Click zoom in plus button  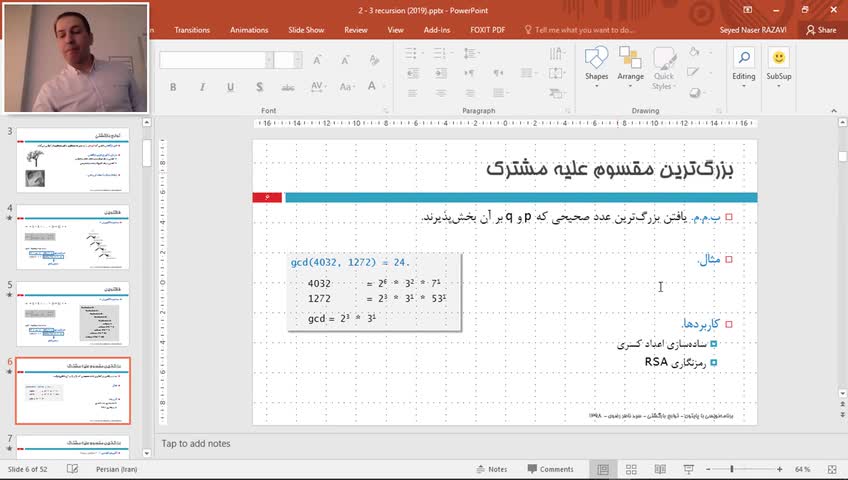(780, 469)
